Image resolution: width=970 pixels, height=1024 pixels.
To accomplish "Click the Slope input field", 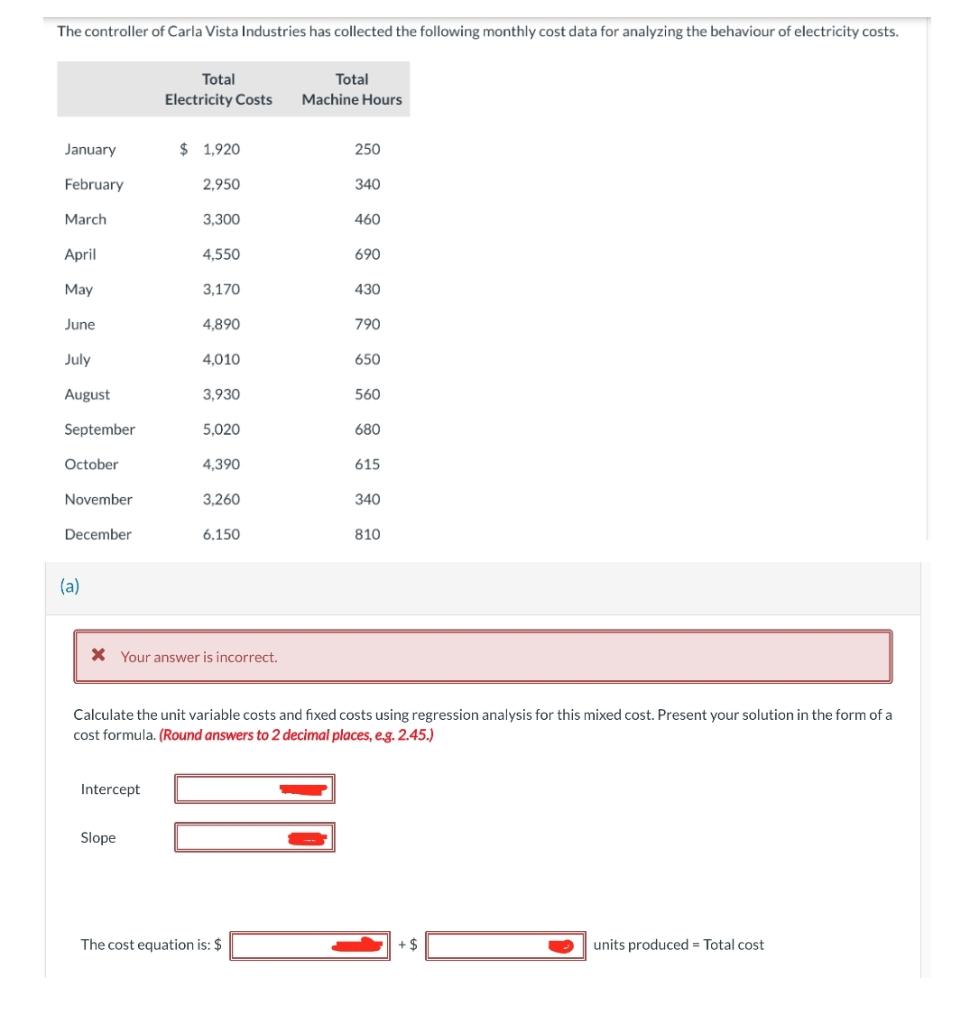I will 253,837.
